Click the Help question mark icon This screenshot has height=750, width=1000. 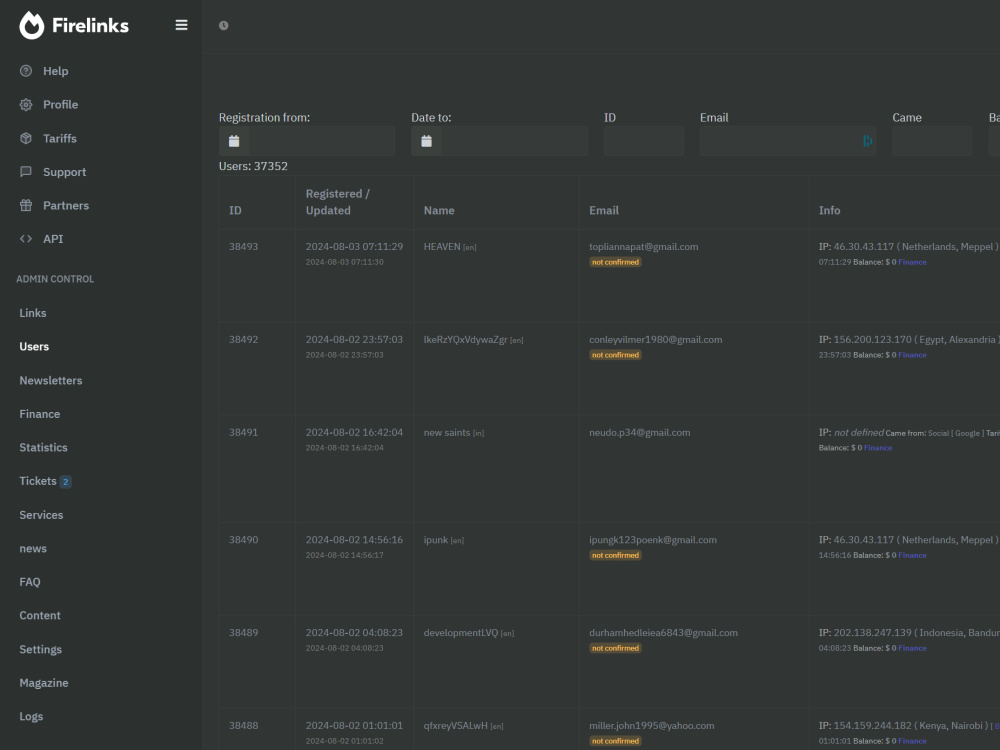click(x=26, y=71)
